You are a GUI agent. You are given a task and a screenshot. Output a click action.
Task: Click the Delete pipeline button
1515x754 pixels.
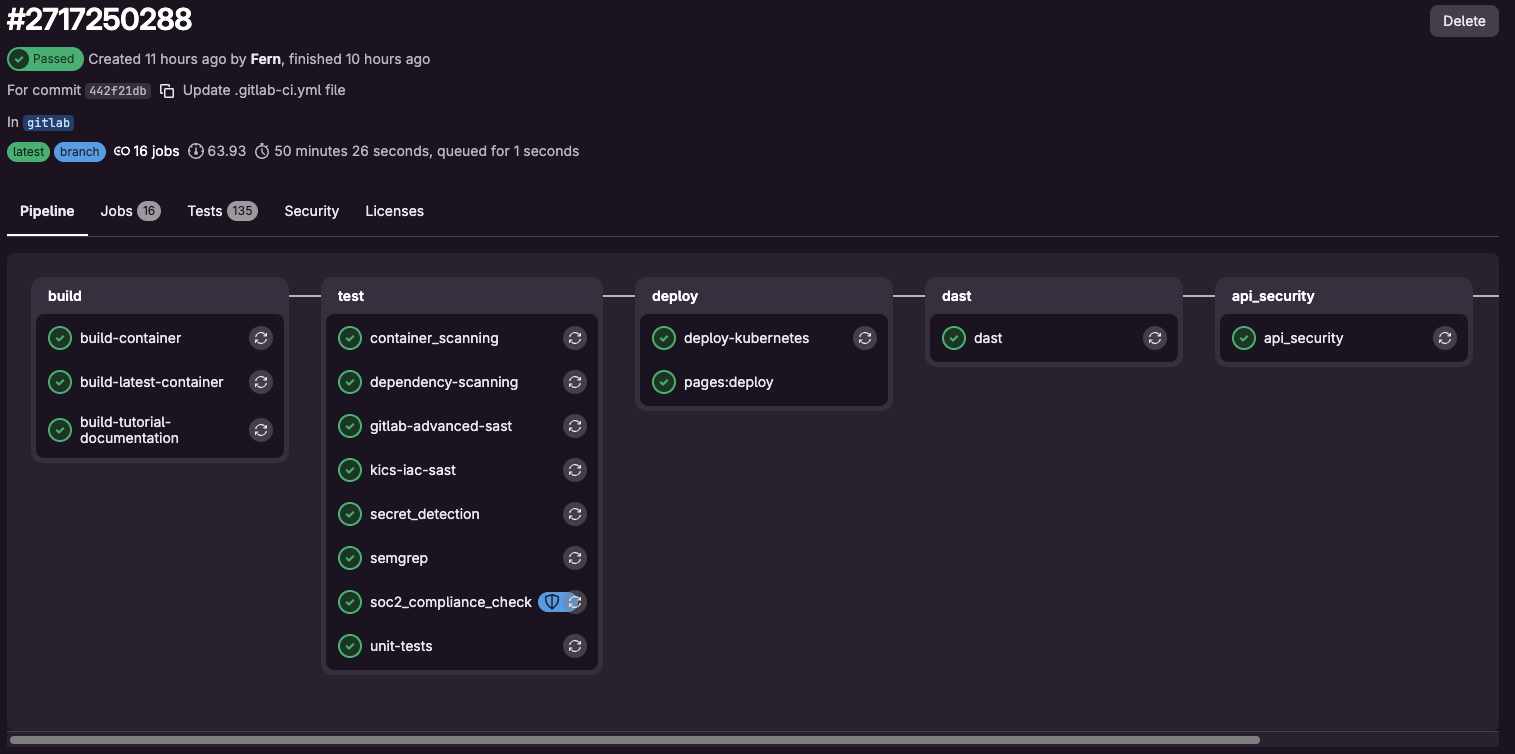pyautogui.click(x=1464, y=21)
